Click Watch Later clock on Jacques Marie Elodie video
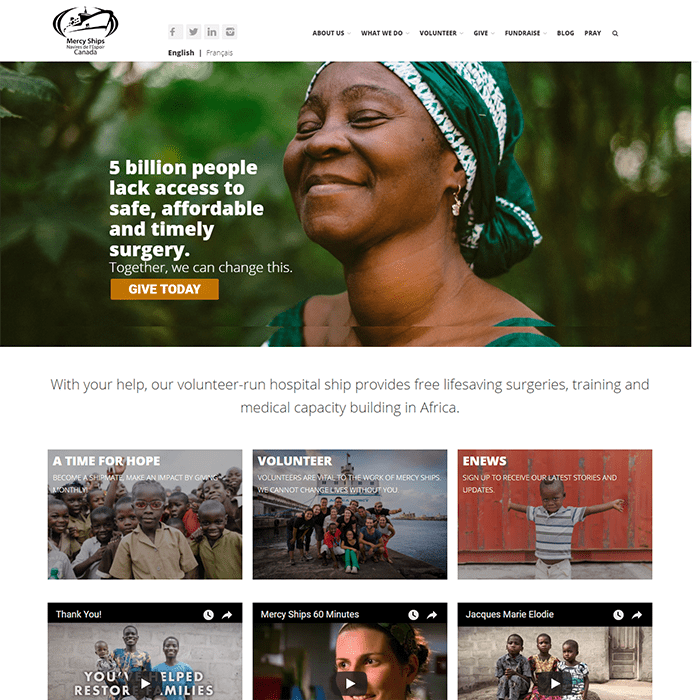The height and width of the screenshot is (700, 700). click(x=618, y=615)
